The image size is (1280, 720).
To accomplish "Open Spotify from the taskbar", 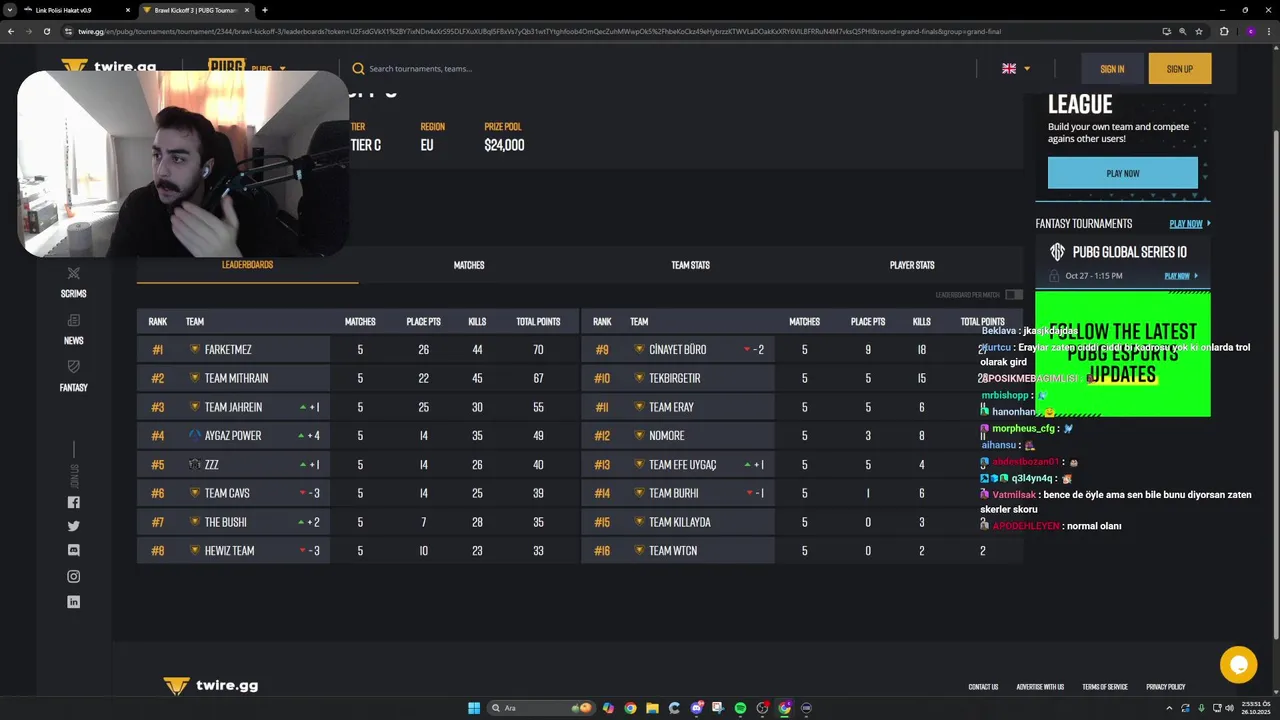I will pyautogui.click(x=740, y=708).
